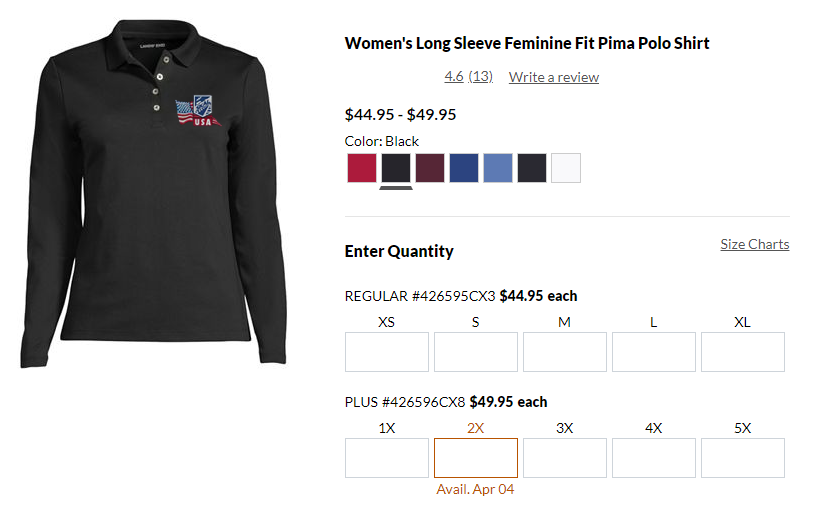
Task: Click the L size quantity field
Action: (x=654, y=352)
